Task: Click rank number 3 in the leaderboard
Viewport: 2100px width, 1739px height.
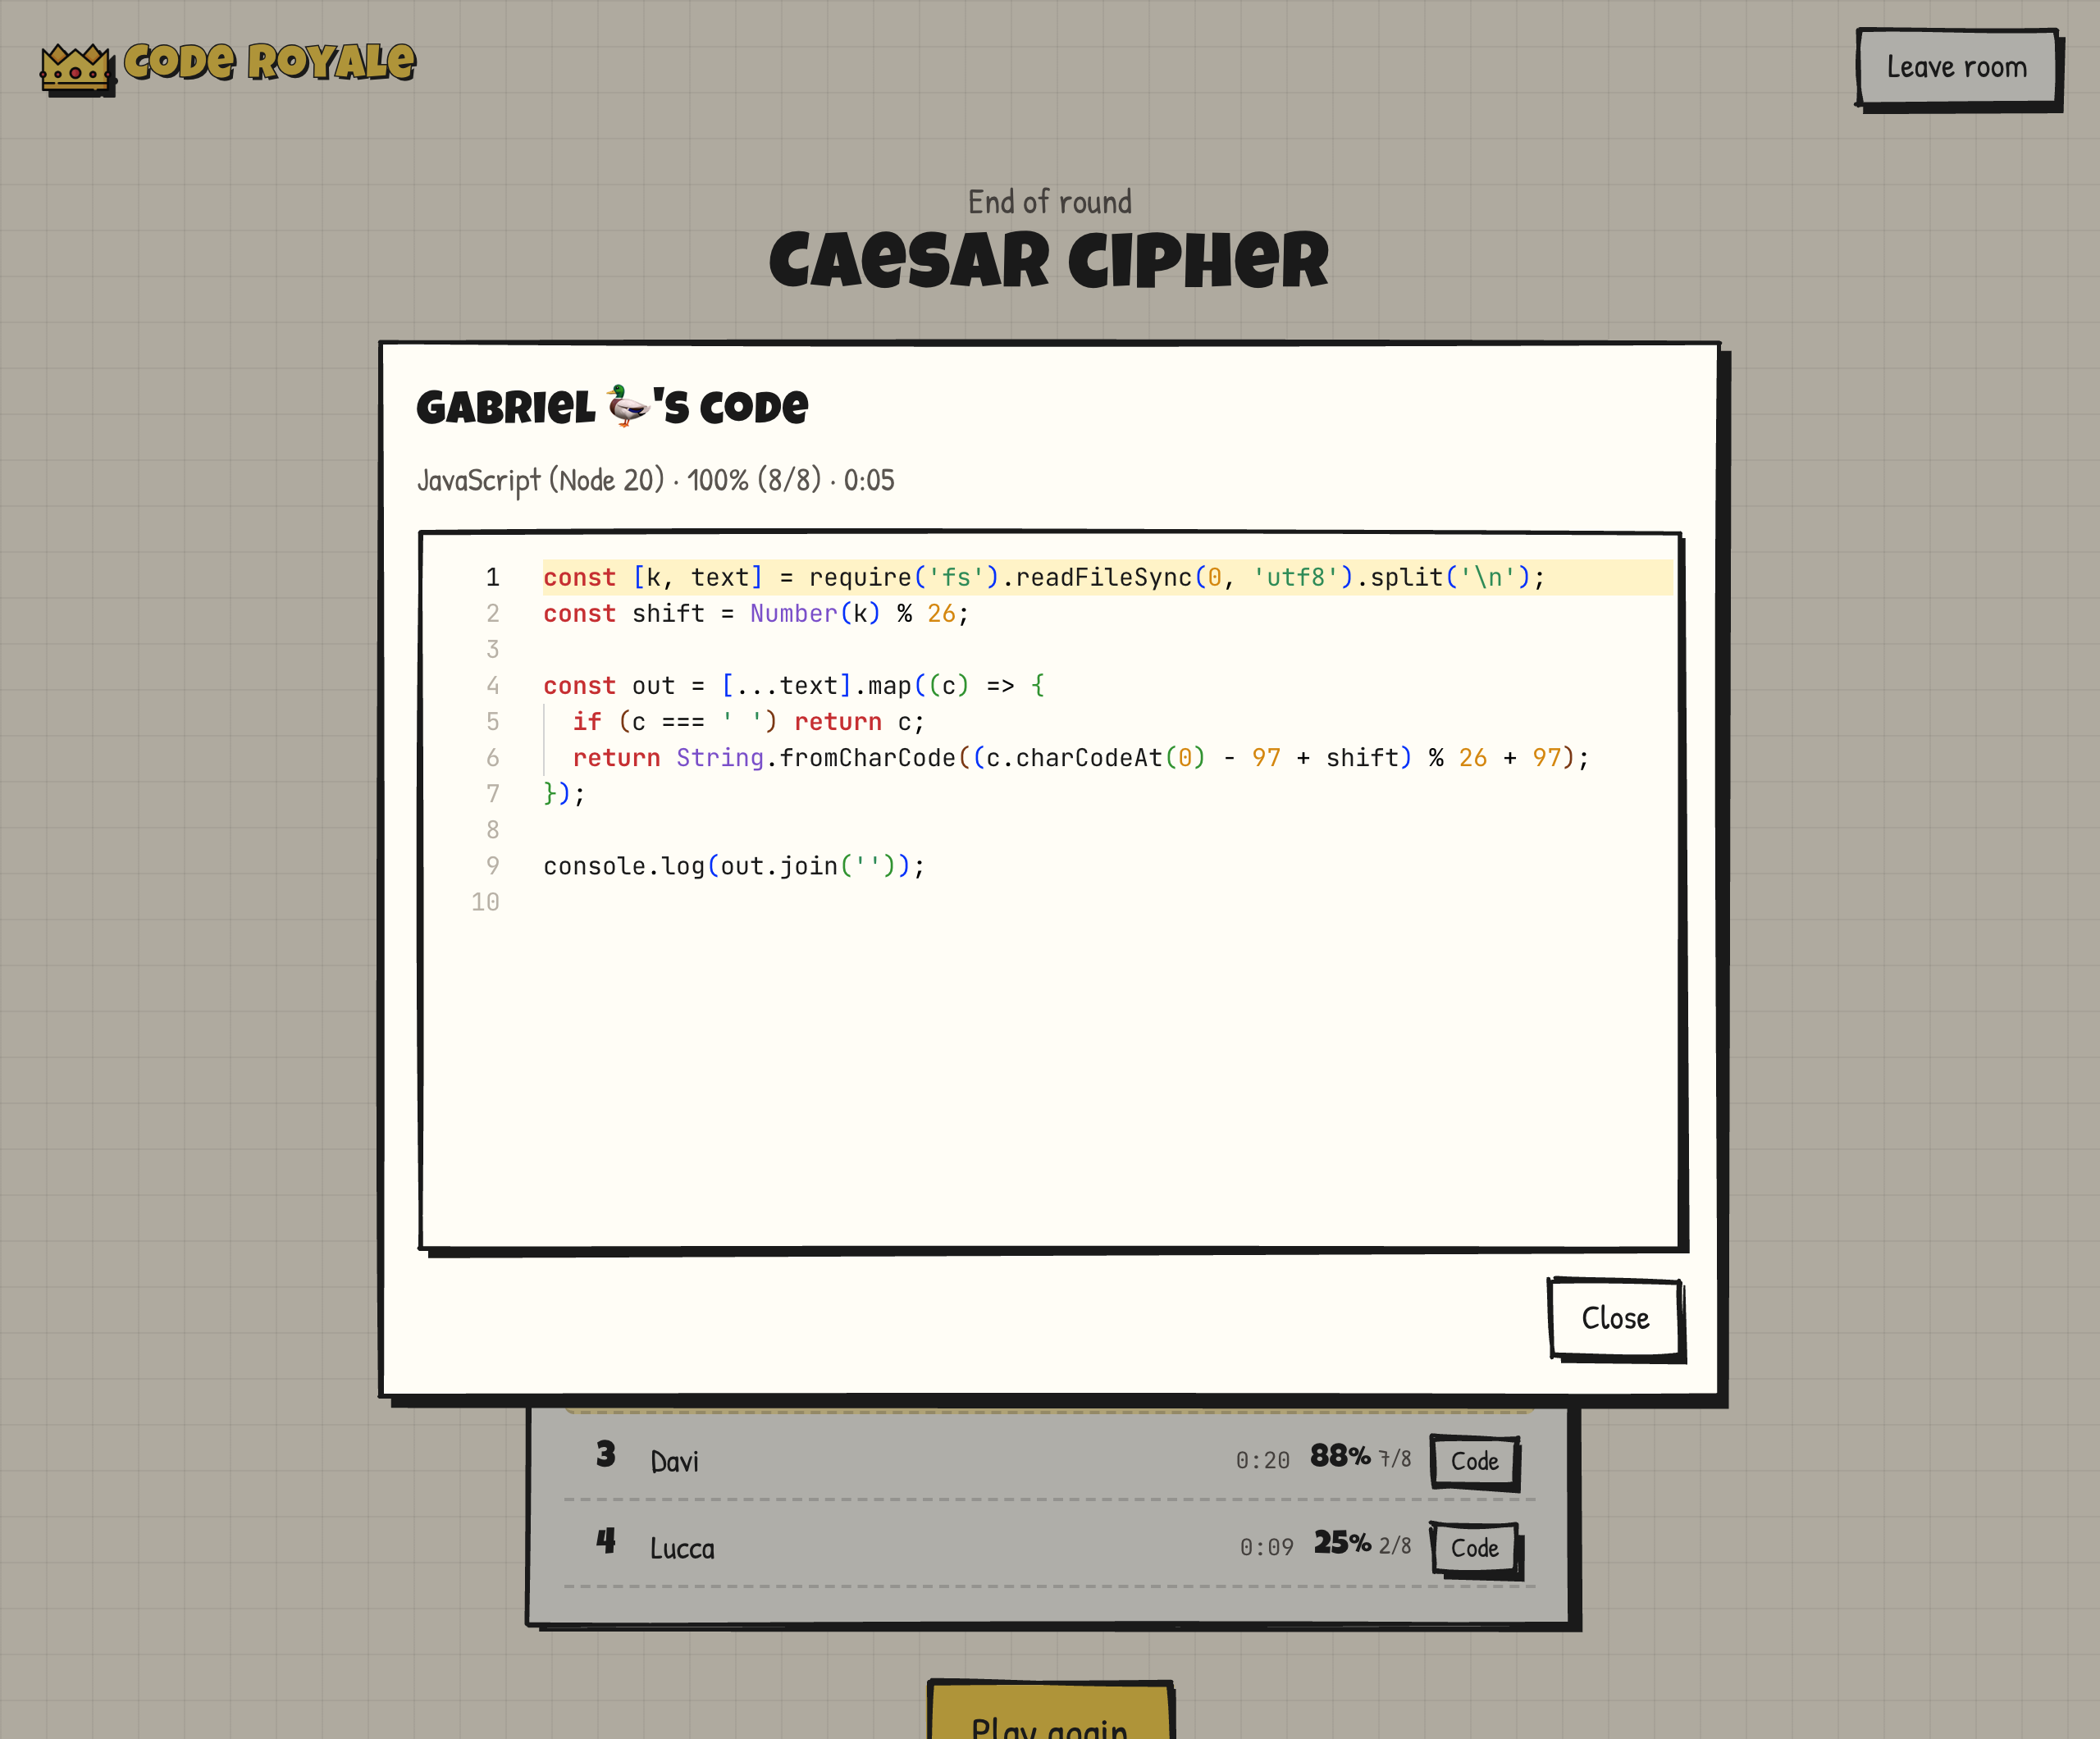Action: pyautogui.click(x=606, y=1454)
